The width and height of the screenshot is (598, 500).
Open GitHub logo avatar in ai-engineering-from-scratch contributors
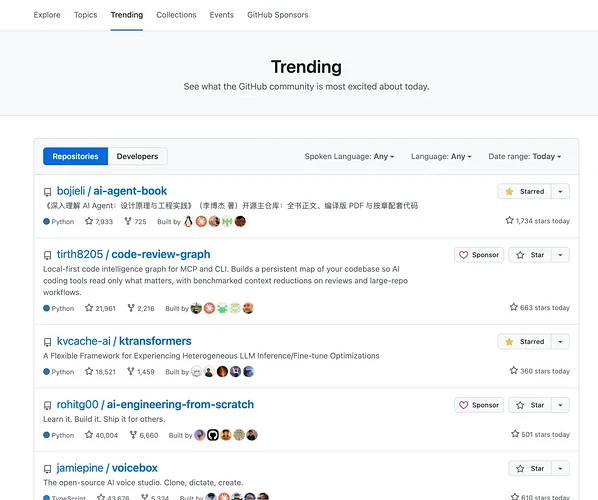click(x=213, y=435)
